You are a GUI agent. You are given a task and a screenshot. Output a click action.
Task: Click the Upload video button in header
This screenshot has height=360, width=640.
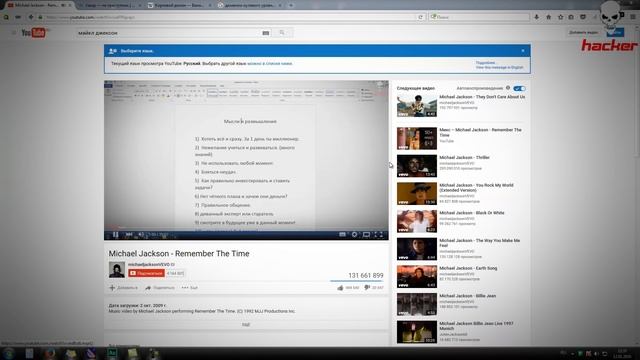point(583,32)
